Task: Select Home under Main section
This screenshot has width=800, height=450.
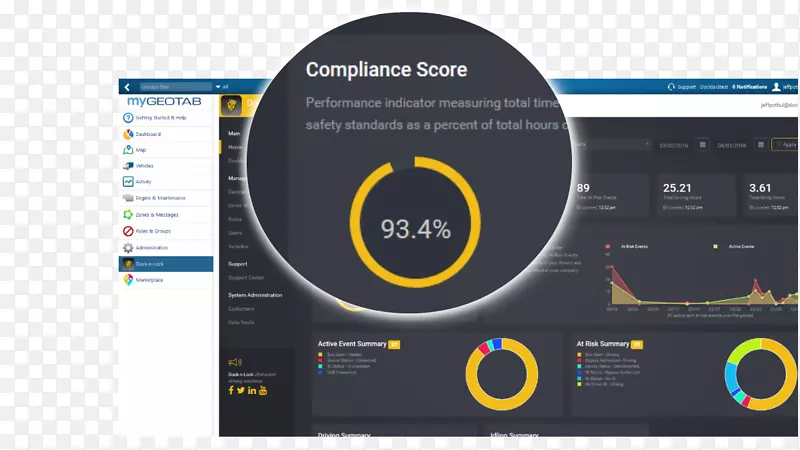Action: pyautogui.click(x=235, y=147)
